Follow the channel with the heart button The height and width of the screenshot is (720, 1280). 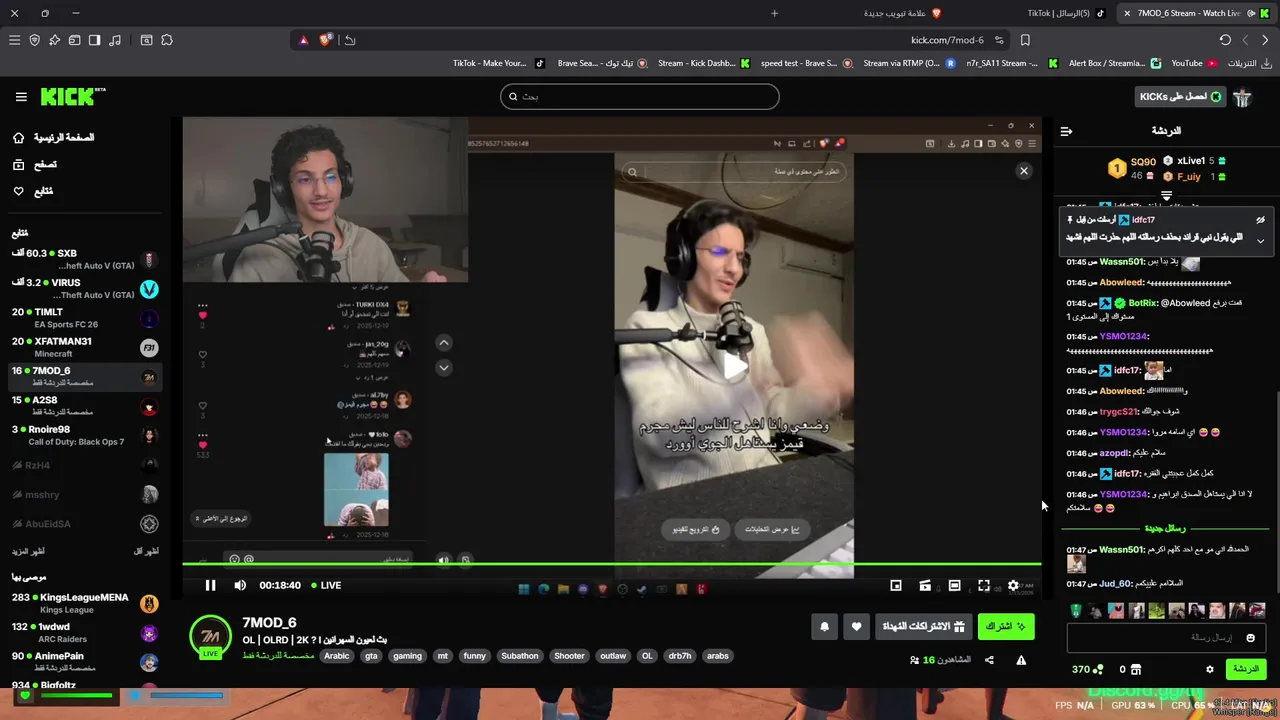(856, 627)
